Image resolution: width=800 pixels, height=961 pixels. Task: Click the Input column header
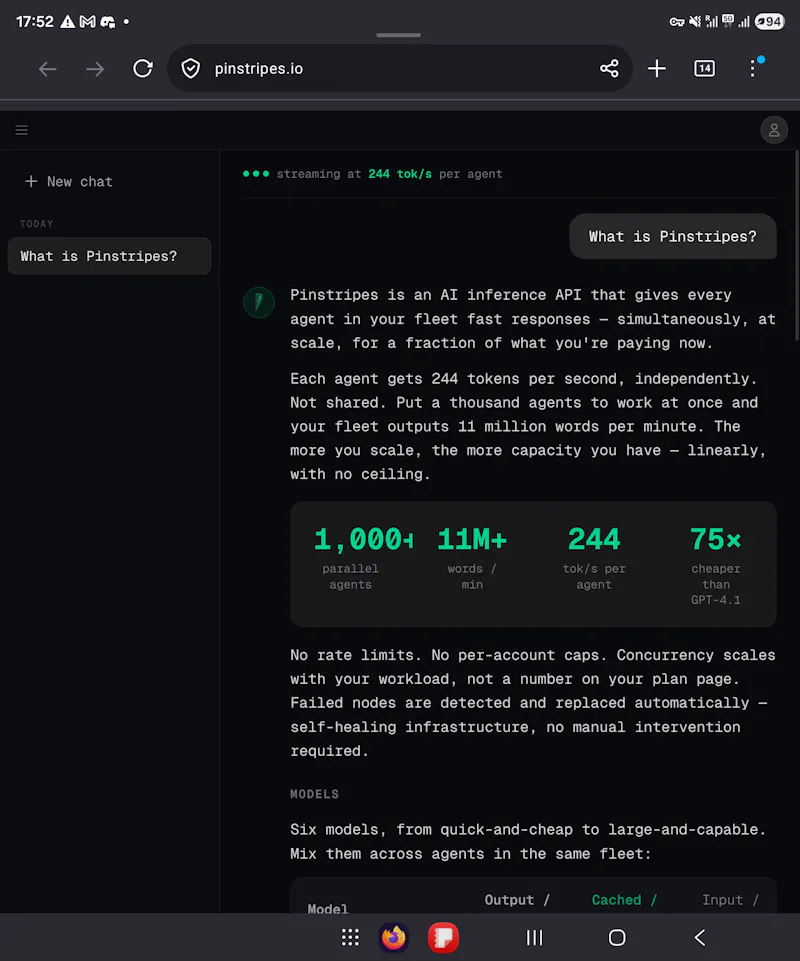tap(730, 900)
